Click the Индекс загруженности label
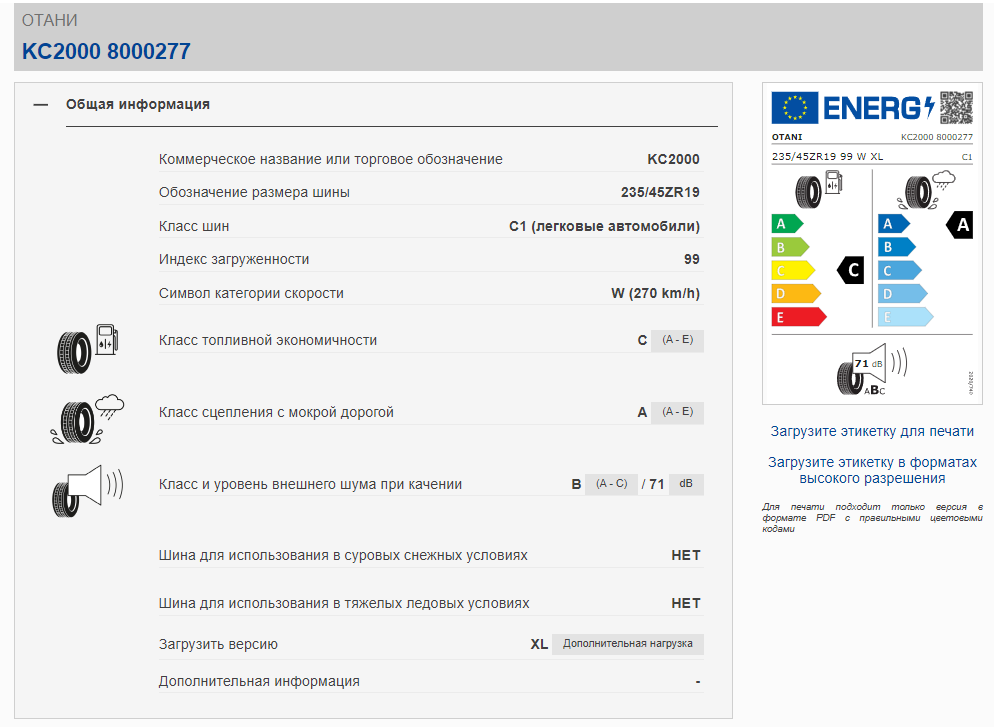The height and width of the screenshot is (727, 994). click(x=234, y=259)
